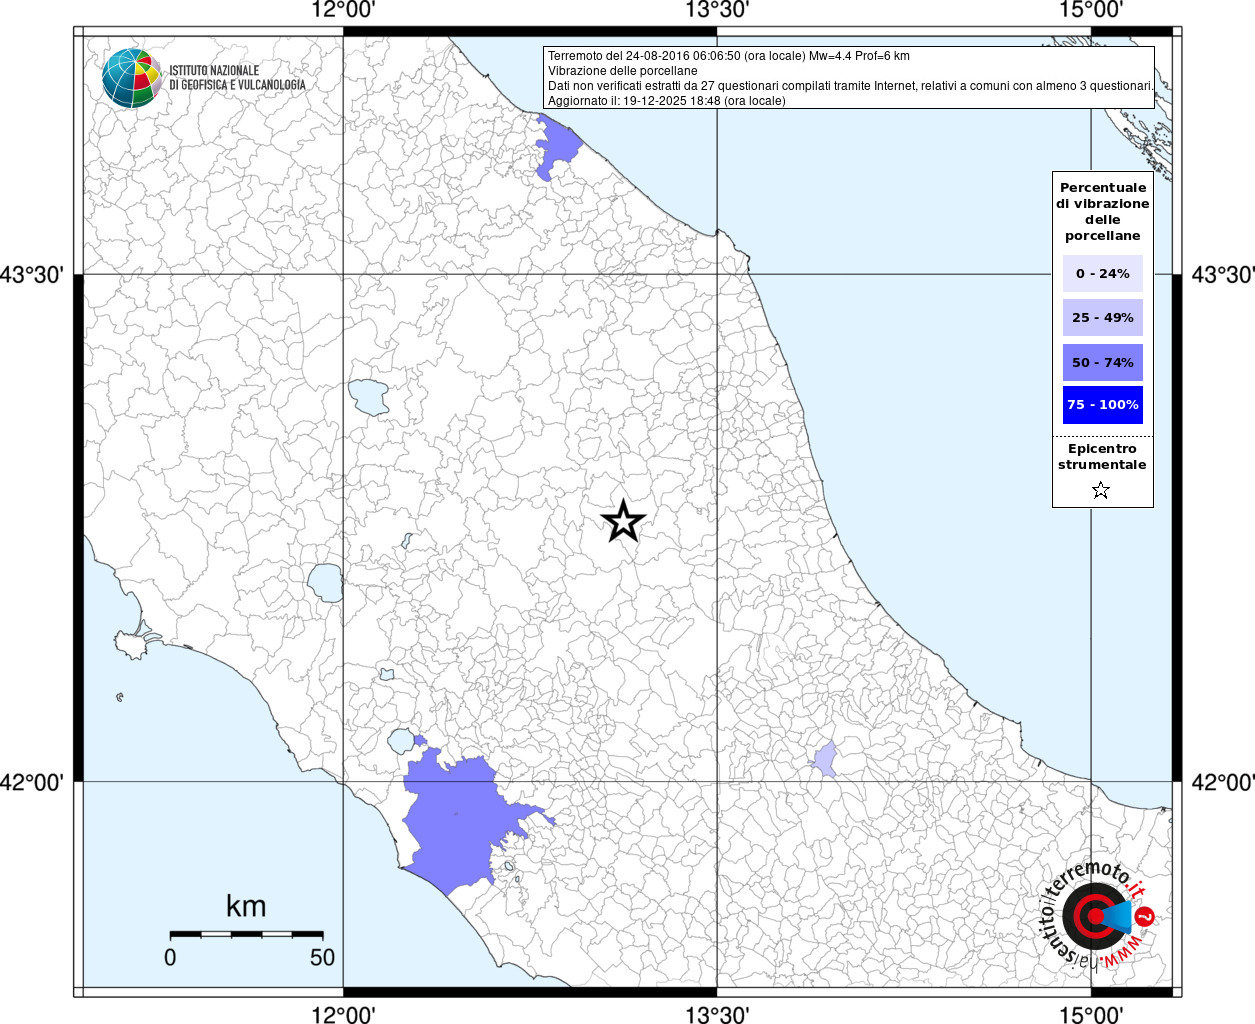Click top axis label 12°00'
This screenshot has width=1255, height=1024.
343,10
